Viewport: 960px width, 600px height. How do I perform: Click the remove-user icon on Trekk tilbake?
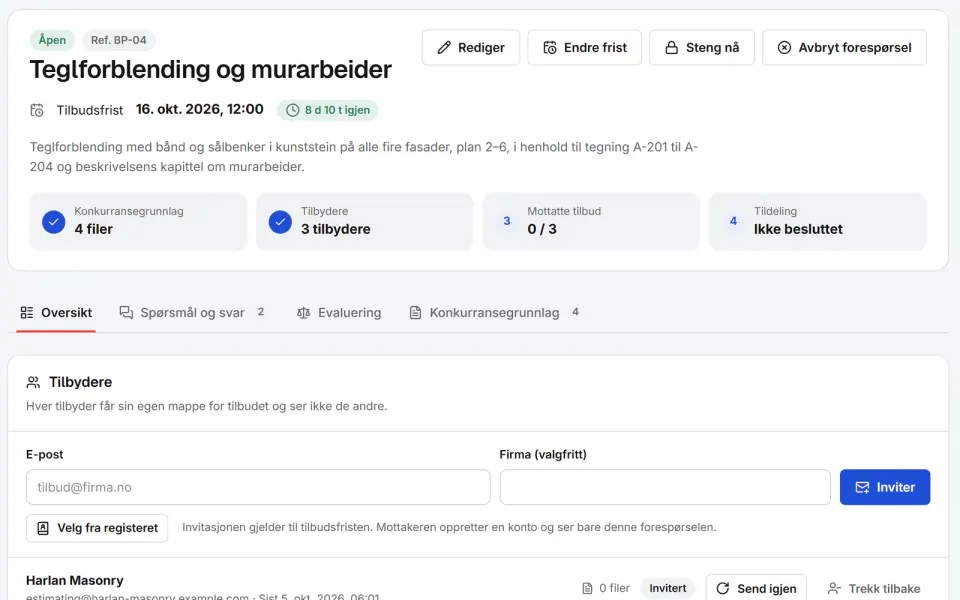pyautogui.click(x=834, y=588)
